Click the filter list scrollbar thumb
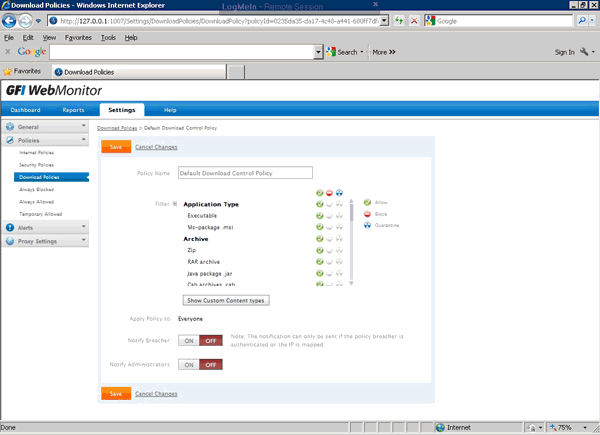 click(x=351, y=212)
